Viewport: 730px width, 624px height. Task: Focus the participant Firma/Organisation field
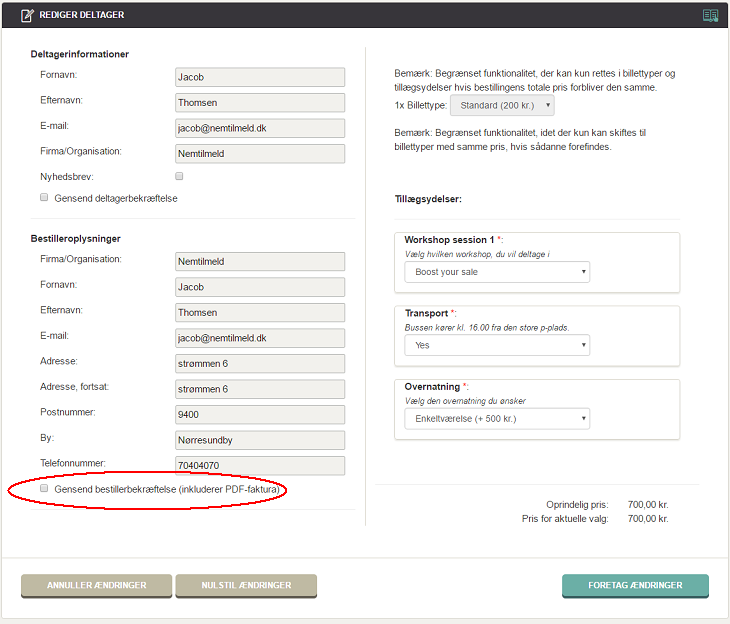pos(259,153)
